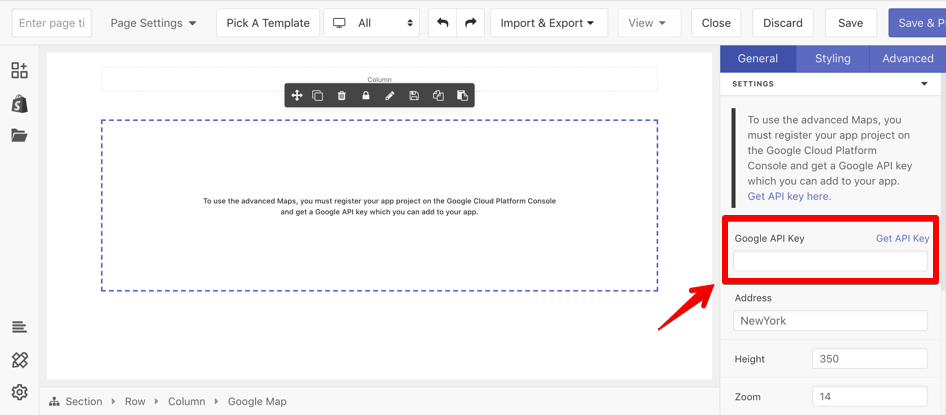Open the device selector showing All
This screenshot has width=946, height=415.
[372, 23]
